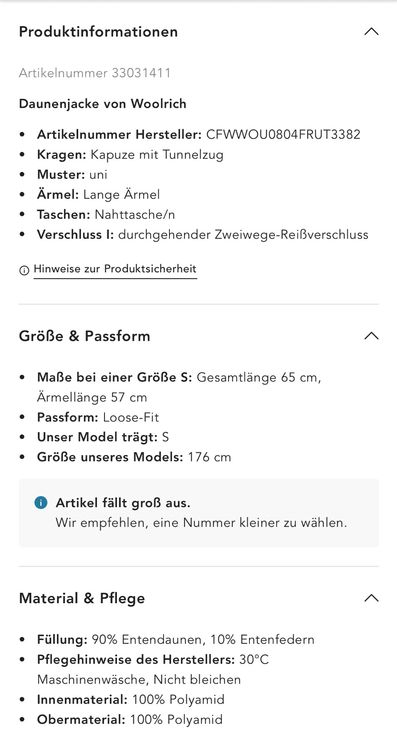The image size is (397, 750).
Task: Tap the 'Artikel fällt groß aus' notice
Action: [x=123, y=503]
